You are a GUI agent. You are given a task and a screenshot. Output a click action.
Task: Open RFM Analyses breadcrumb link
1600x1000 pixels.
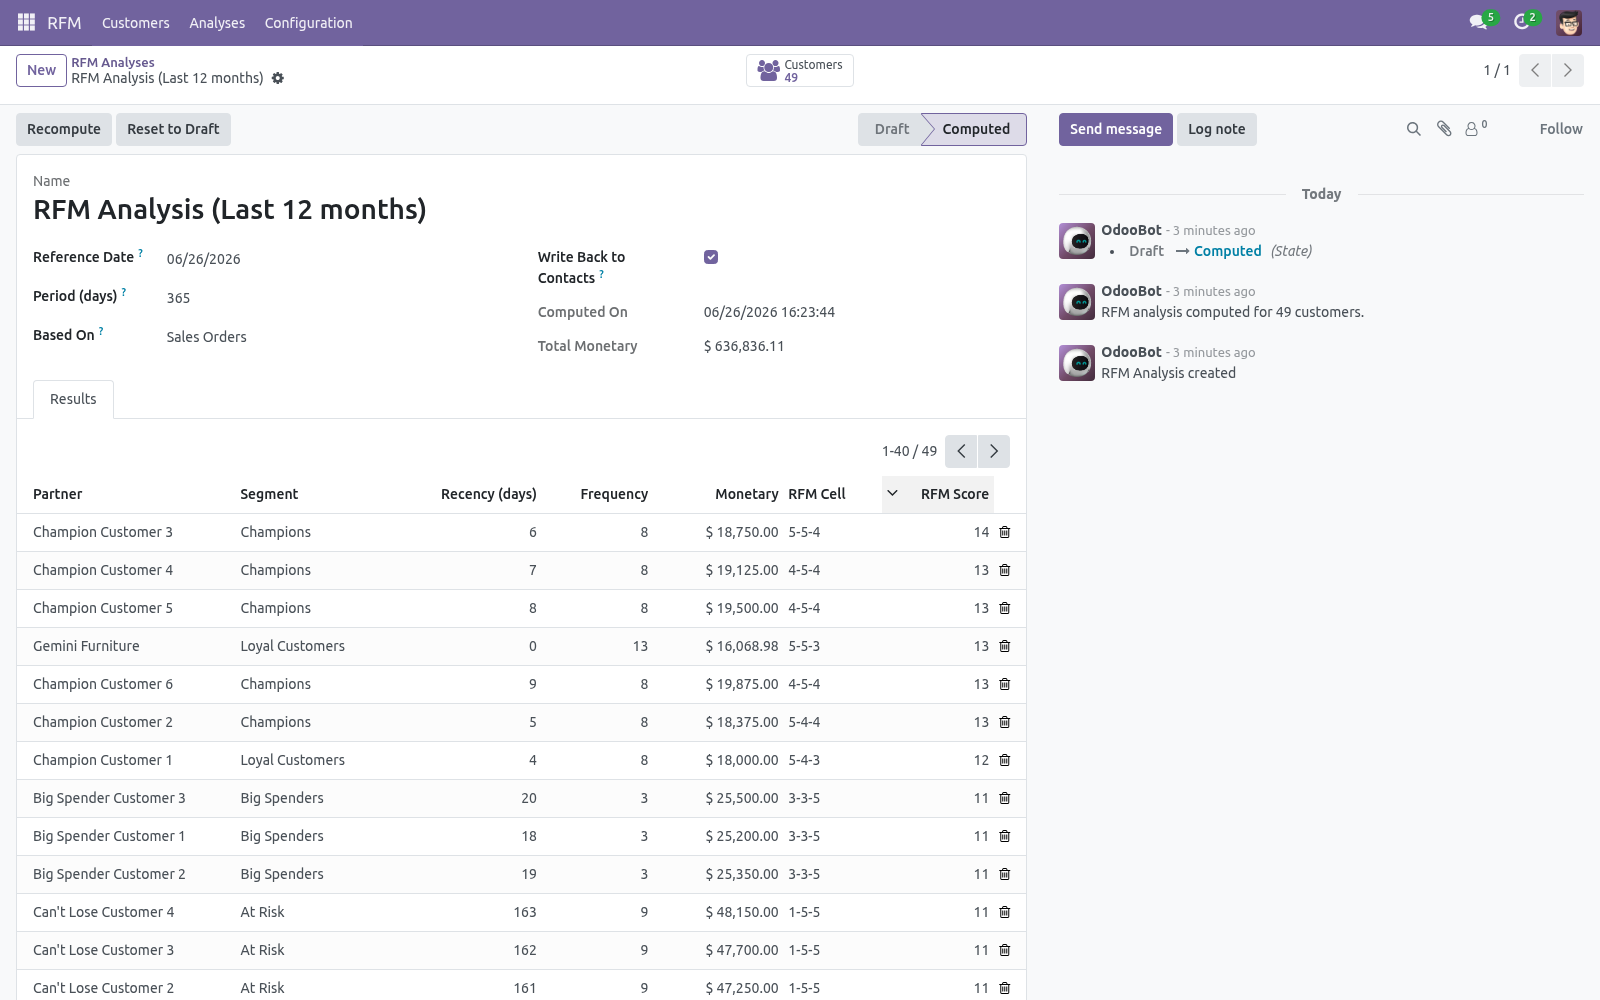(x=113, y=62)
